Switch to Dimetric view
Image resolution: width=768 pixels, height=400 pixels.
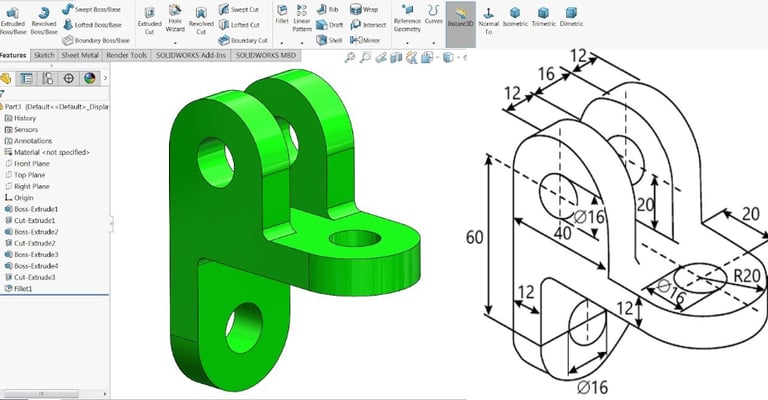pos(571,17)
